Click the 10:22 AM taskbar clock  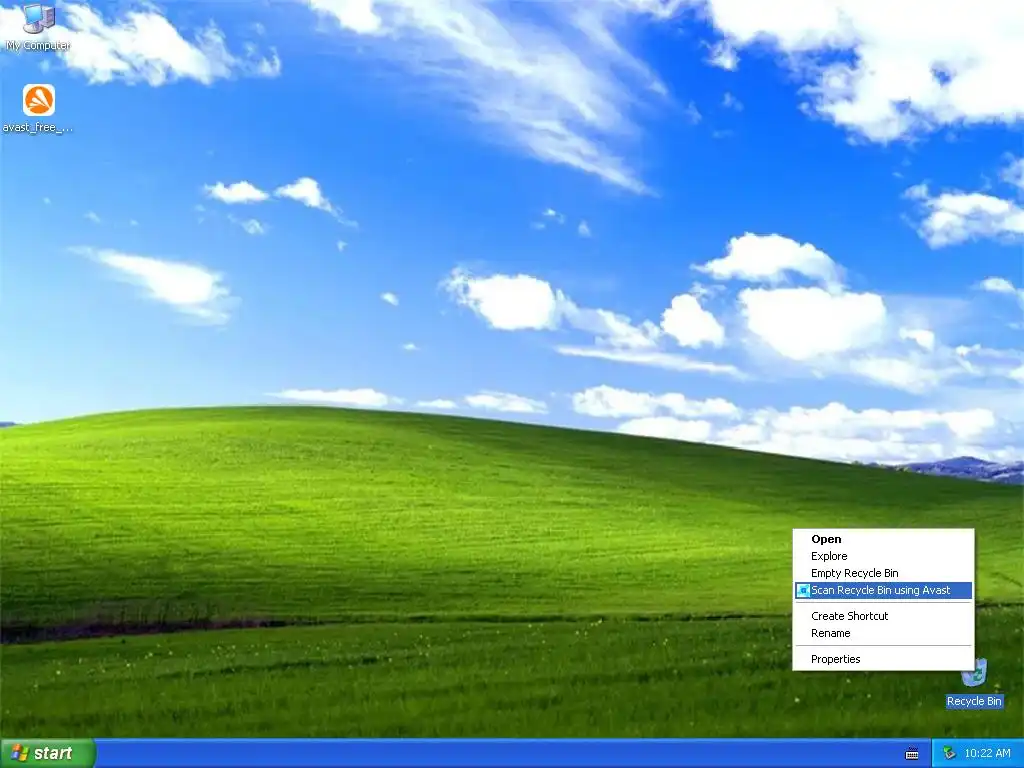(x=987, y=753)
